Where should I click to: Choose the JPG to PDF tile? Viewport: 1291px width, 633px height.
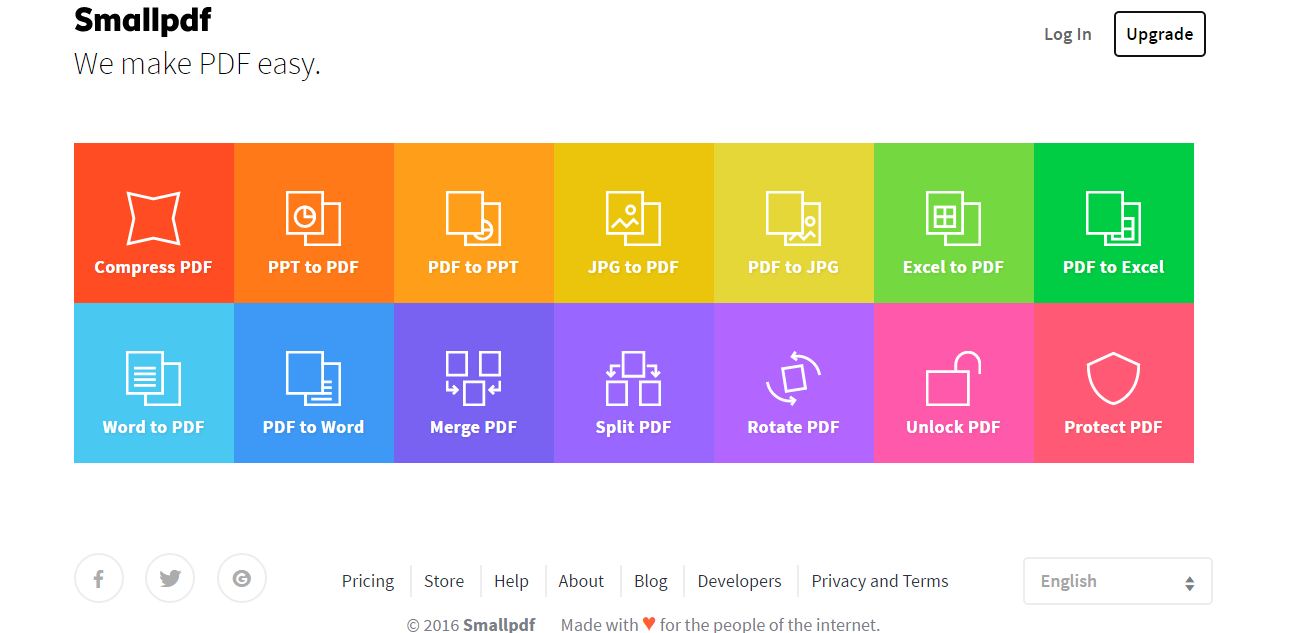tap(634, 223)
